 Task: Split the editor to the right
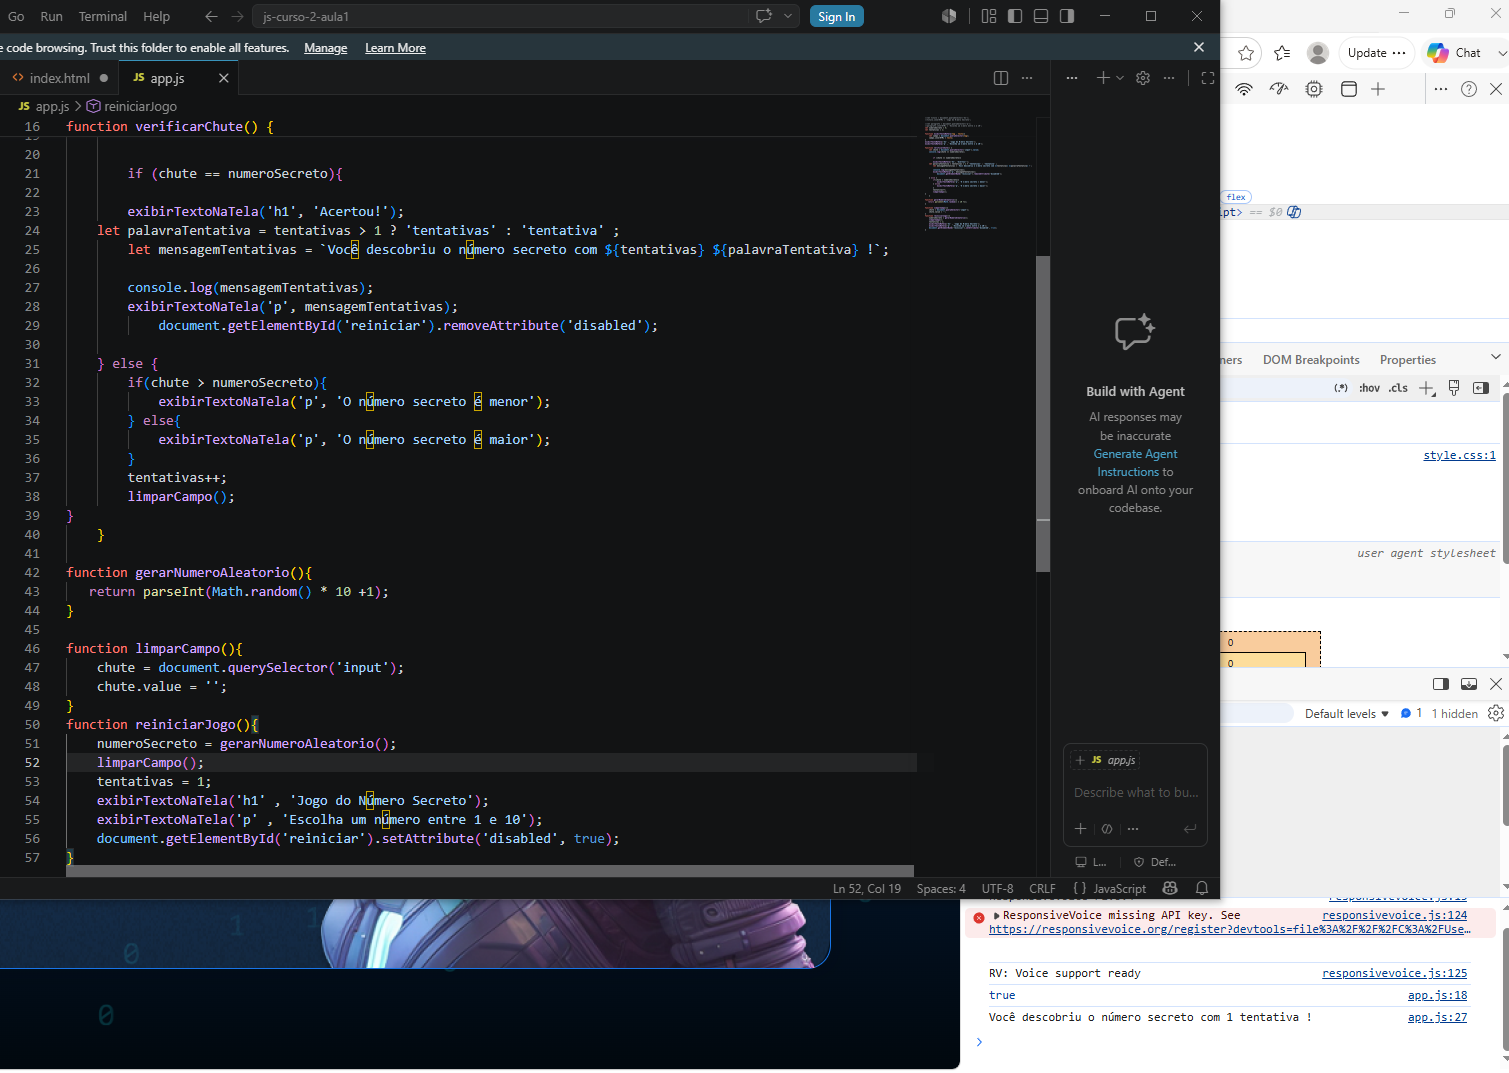(1001, 78)
